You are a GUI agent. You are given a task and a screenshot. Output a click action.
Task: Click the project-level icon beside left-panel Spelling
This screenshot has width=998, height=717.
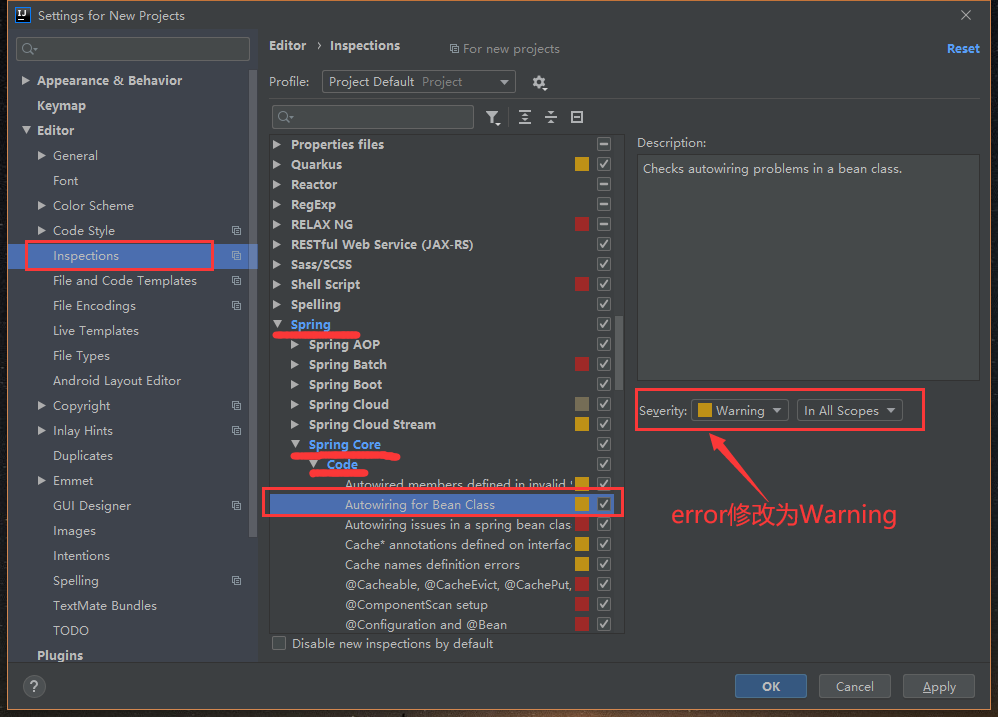(236, 580)
